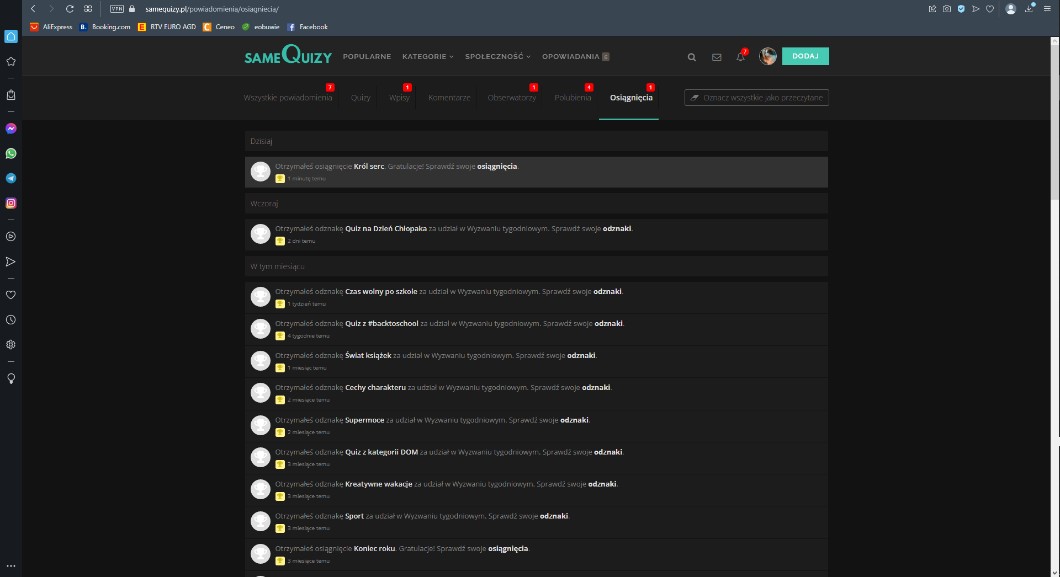The height and width of the screenshot is (577, 1060).
Task: Open WhatsApp in the browser sidebar
Action: 11,154
